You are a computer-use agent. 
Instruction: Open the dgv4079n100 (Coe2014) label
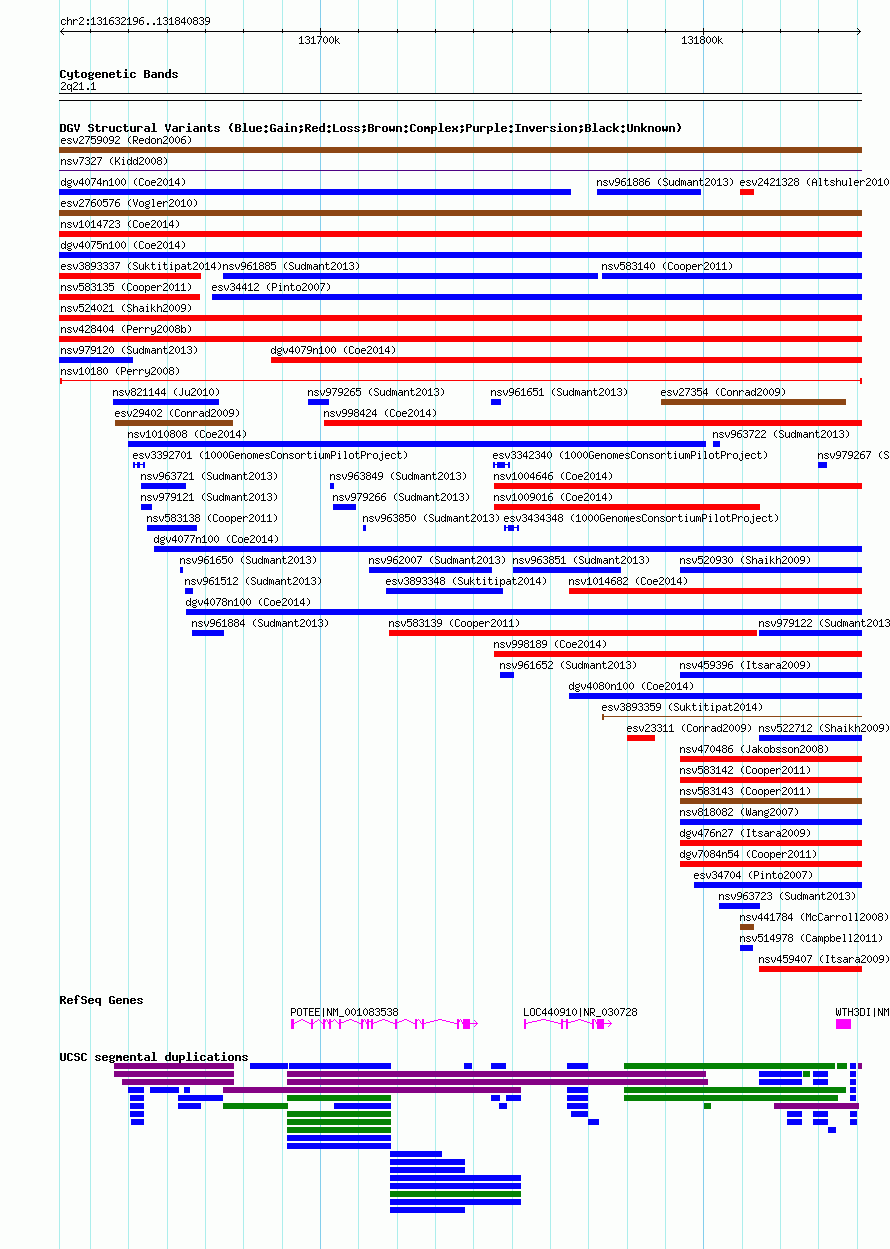click(x=334, y=350)
